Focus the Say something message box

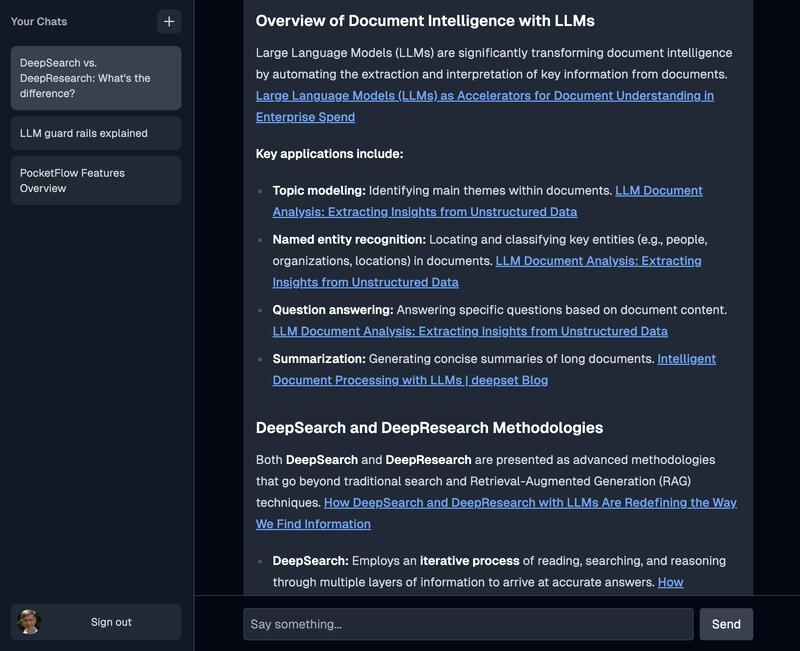[468, 624]
